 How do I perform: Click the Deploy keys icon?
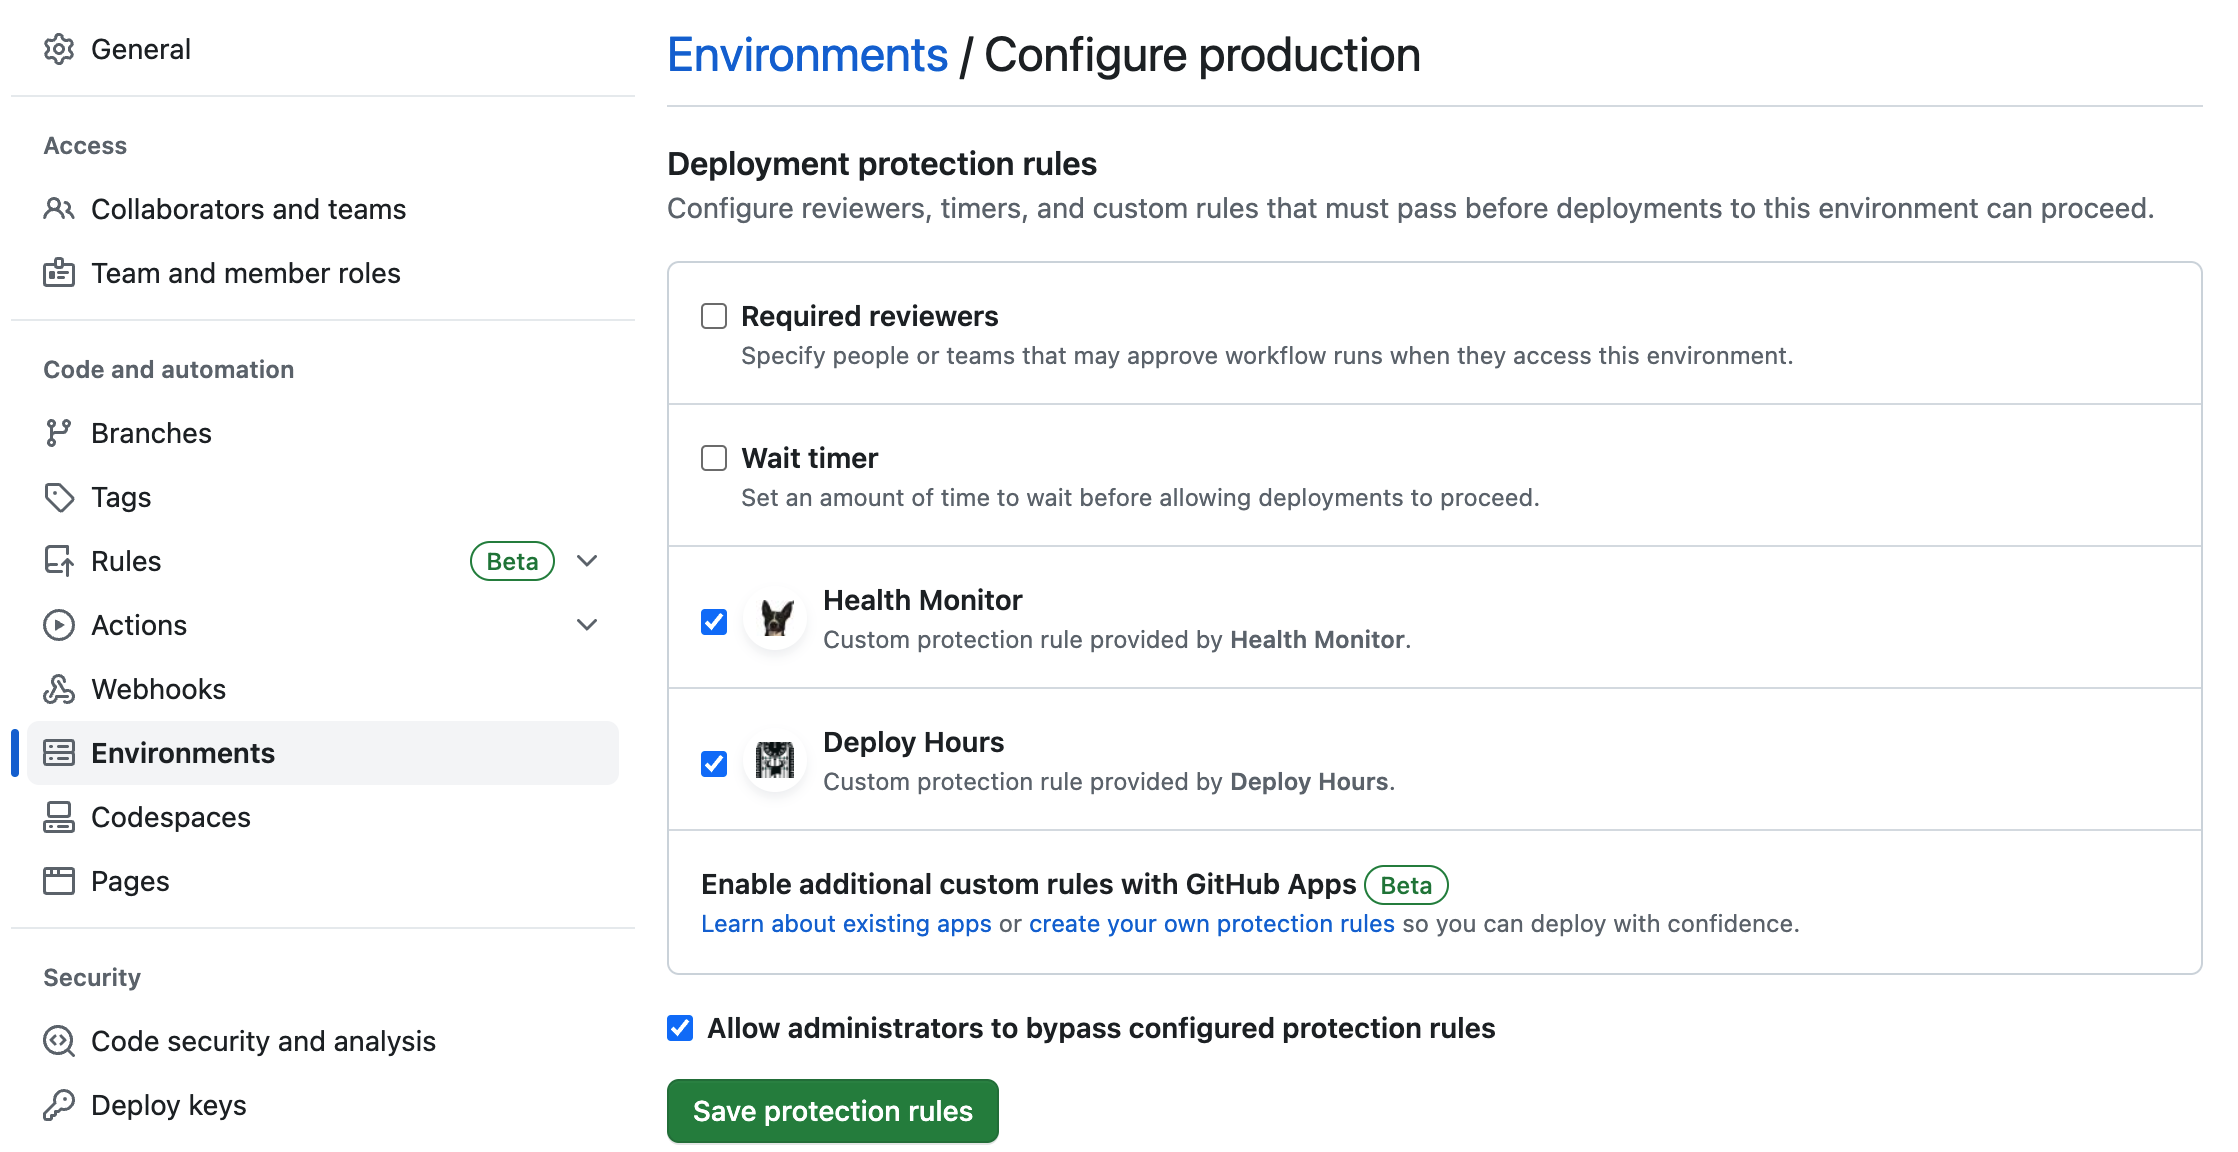[59, 1104]
